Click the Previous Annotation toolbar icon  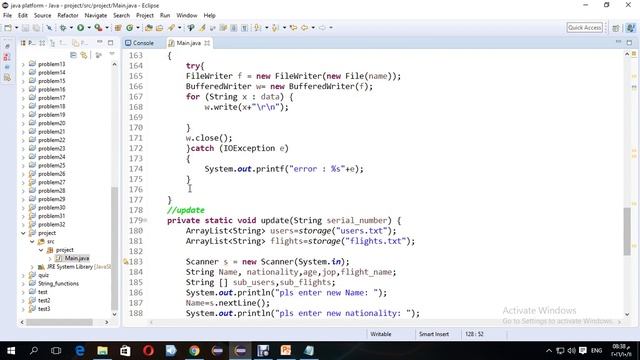[x=275, y=28]
